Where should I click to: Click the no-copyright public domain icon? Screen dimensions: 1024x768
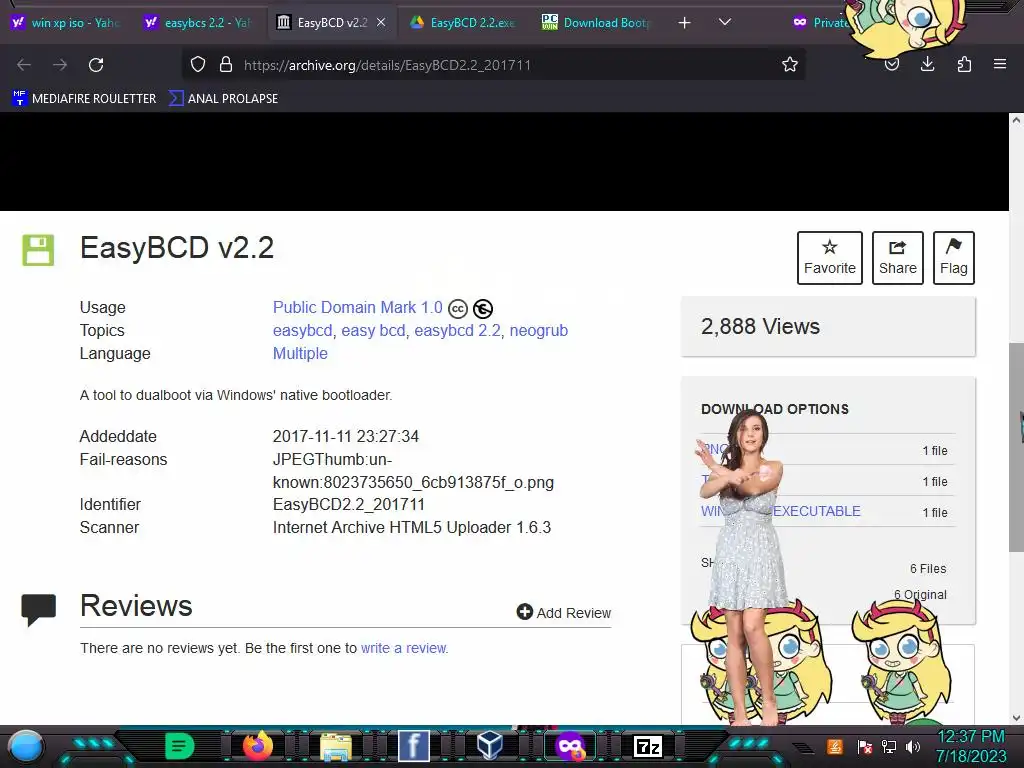[x=483, y=308]
